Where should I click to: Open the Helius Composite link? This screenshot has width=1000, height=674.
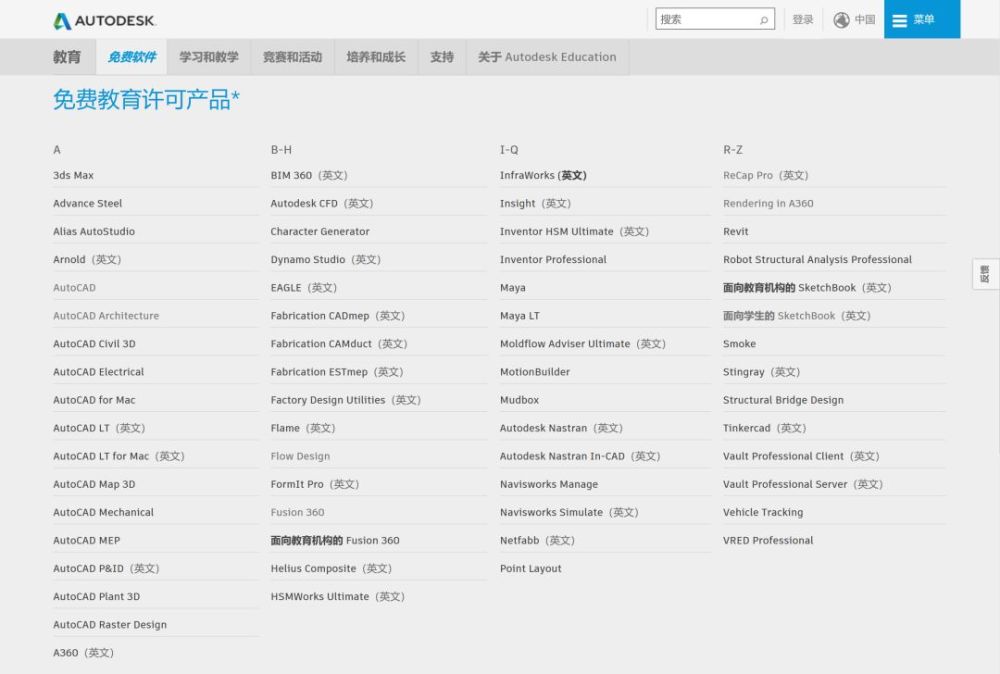[x=331, y=568]
